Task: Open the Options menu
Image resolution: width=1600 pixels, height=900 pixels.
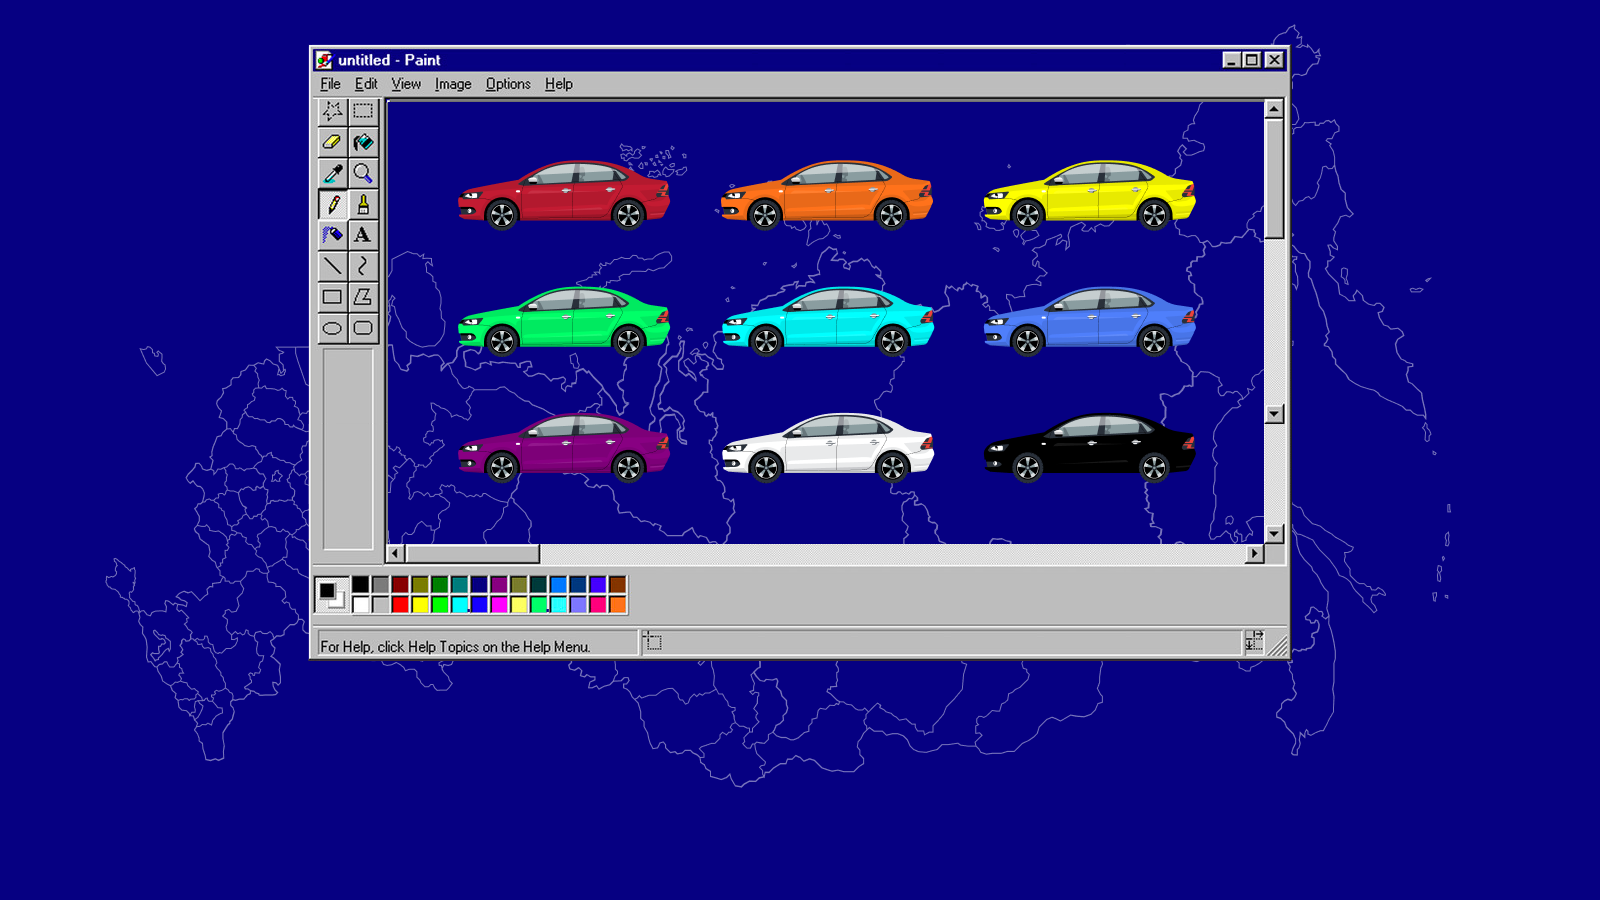Action: [508, 84]
